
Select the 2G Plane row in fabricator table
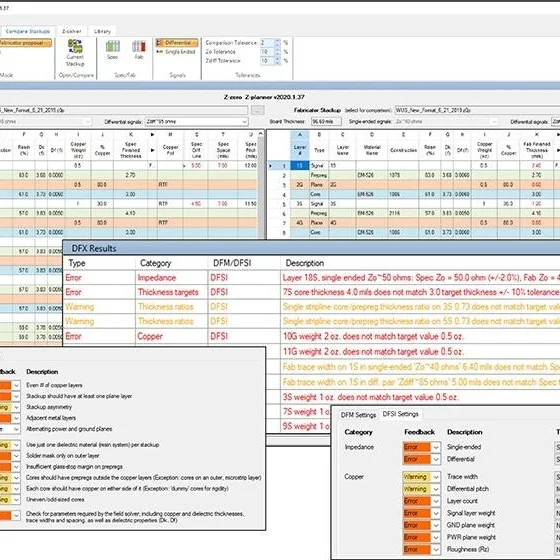point(414,185)
